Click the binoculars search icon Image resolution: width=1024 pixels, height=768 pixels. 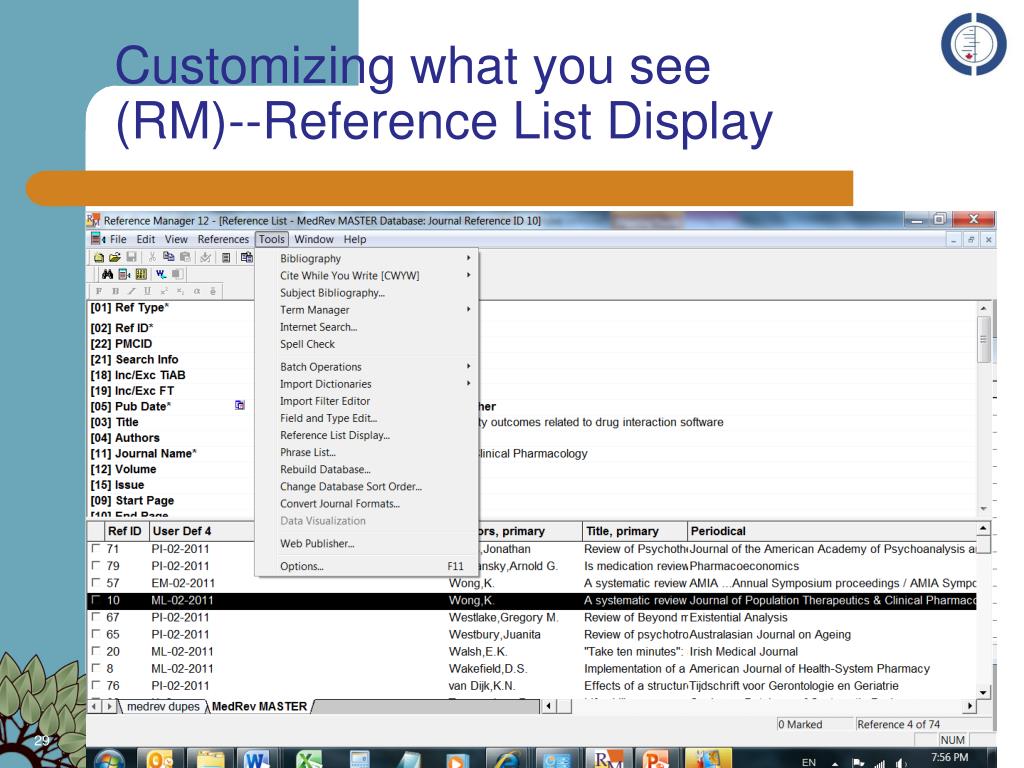pos(106,274)
